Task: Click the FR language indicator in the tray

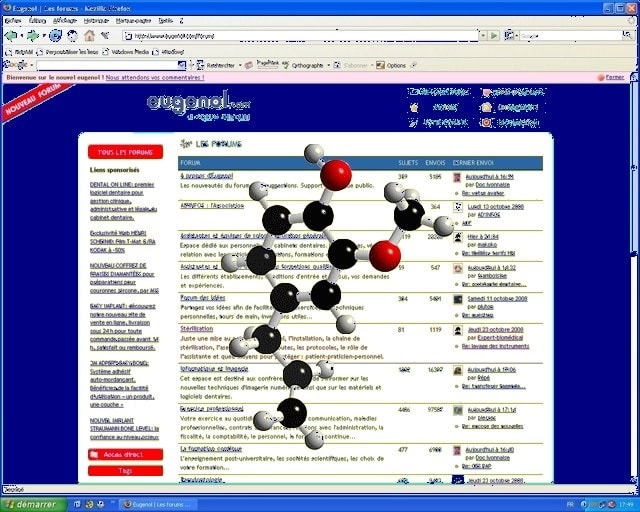Action: [570, 505]
